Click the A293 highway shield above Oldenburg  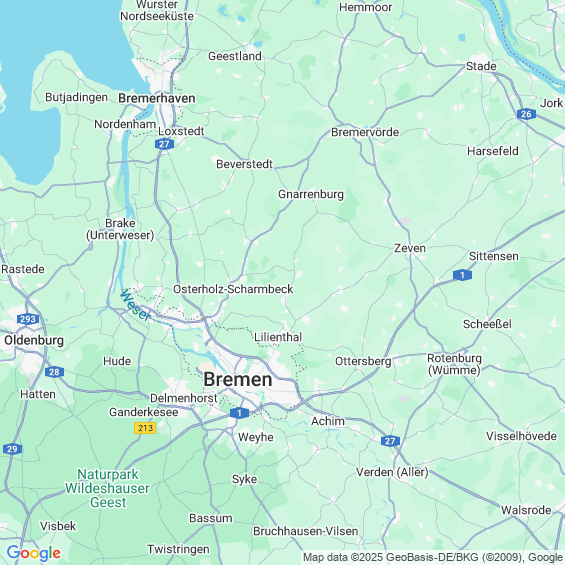point(28,319)
